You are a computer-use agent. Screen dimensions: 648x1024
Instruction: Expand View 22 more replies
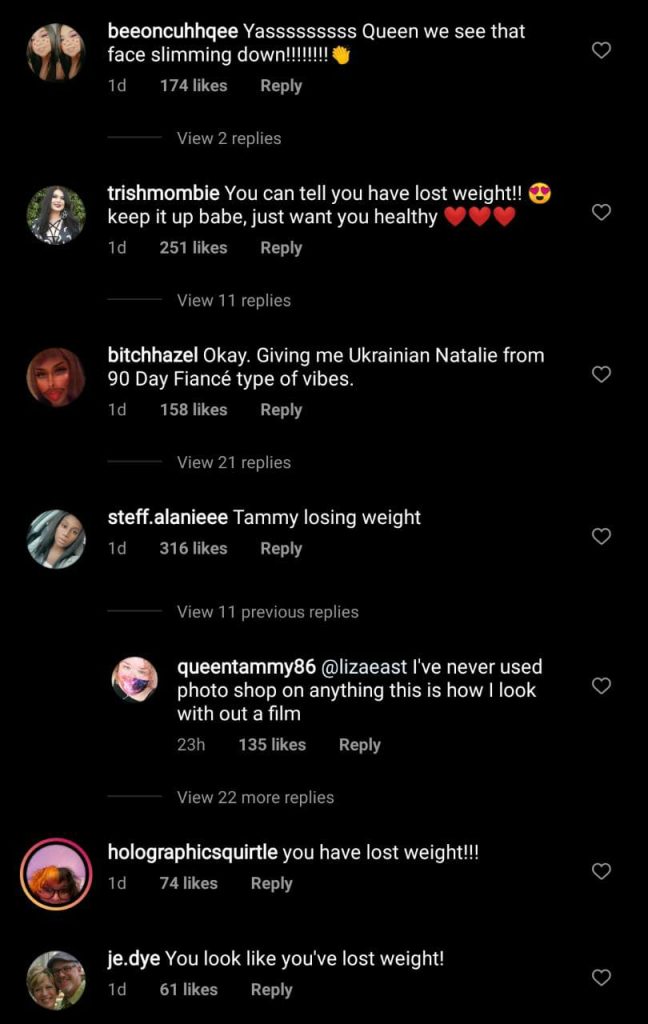point(255,797)
